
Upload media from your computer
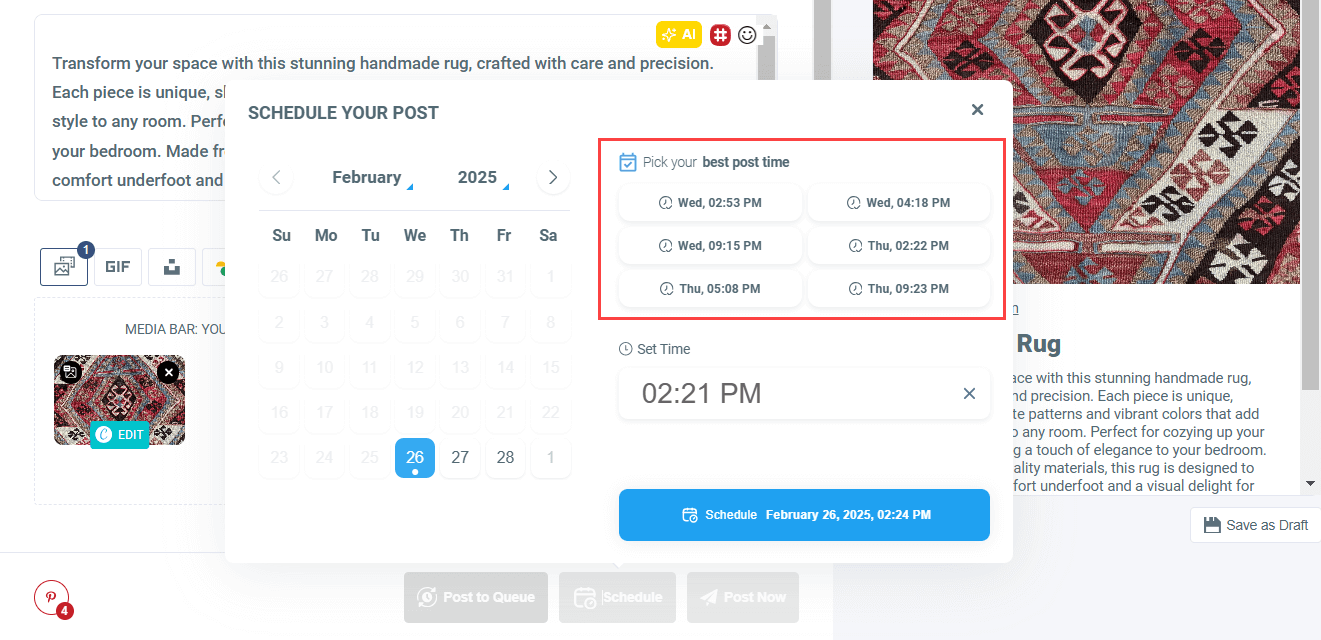point(171,266)
